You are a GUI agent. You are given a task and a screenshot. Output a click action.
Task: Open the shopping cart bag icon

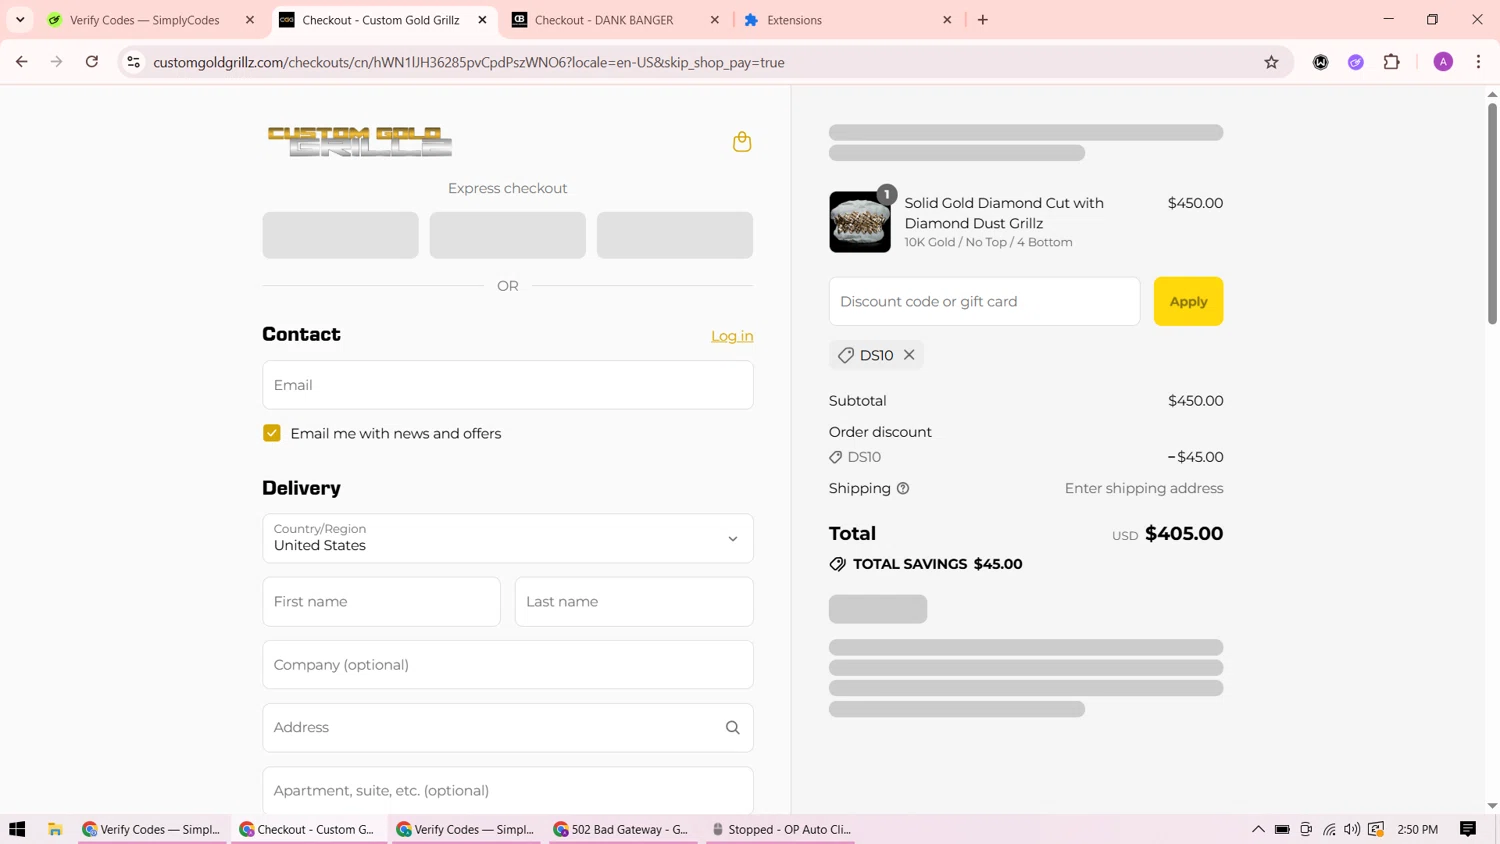[742, 142]
